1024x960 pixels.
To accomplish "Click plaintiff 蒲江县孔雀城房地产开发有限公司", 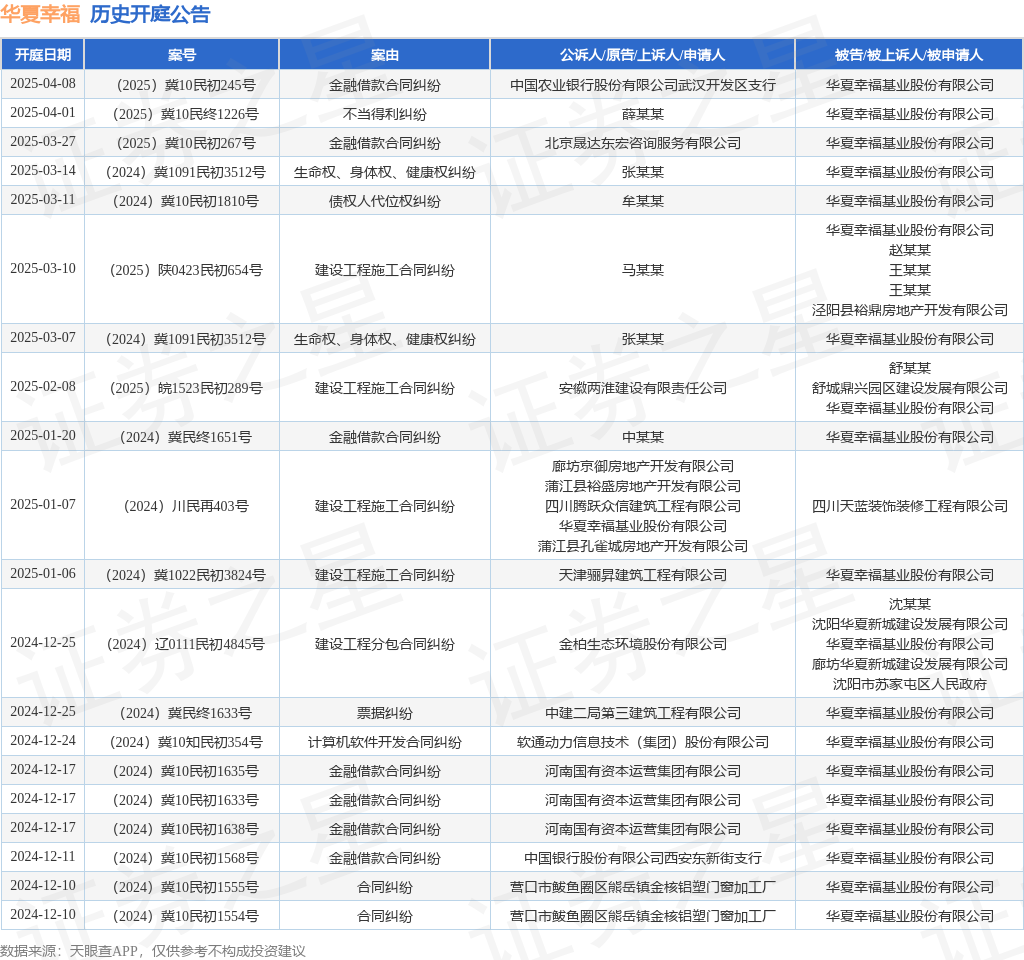I will [643, 546].
